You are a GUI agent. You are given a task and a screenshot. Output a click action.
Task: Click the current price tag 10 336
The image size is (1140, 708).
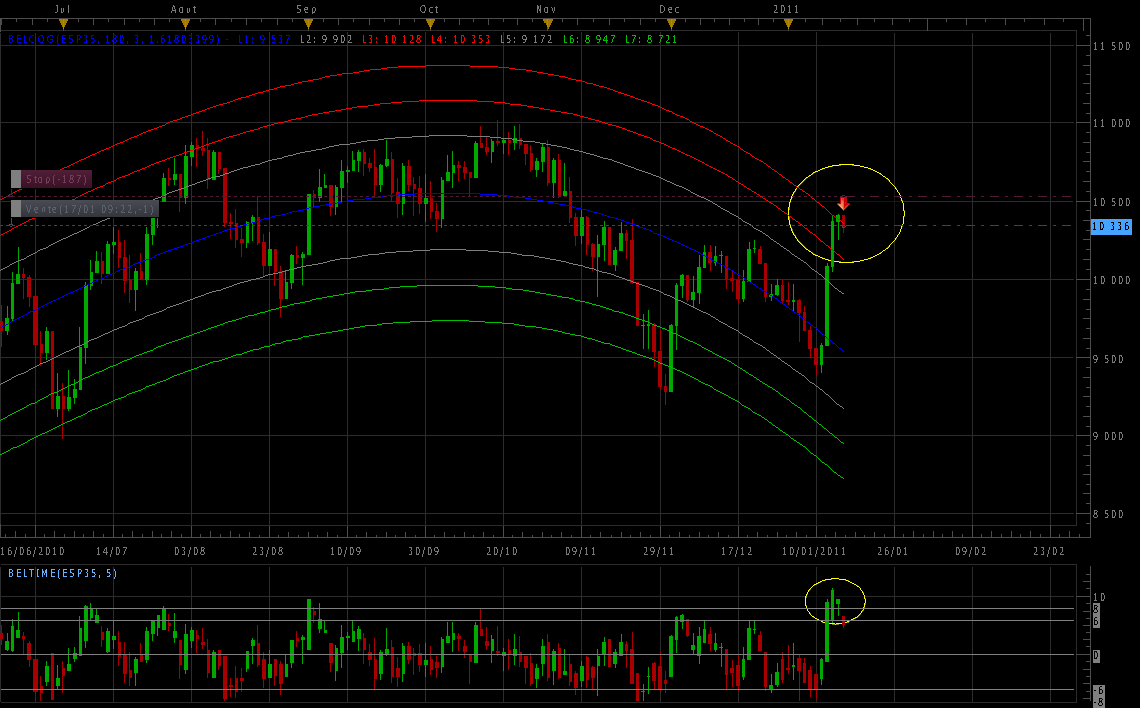pos(1110,227)
